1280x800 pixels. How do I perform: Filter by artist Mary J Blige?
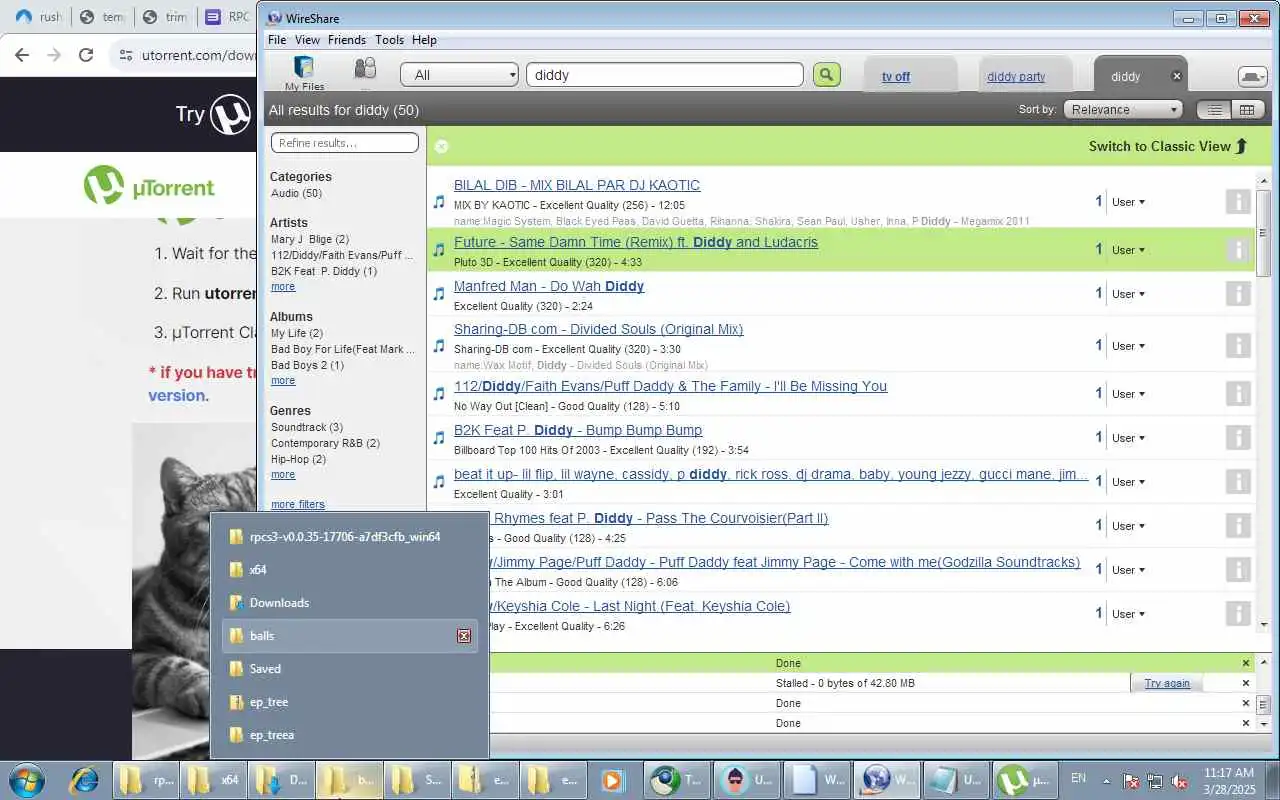coord(310,239)
